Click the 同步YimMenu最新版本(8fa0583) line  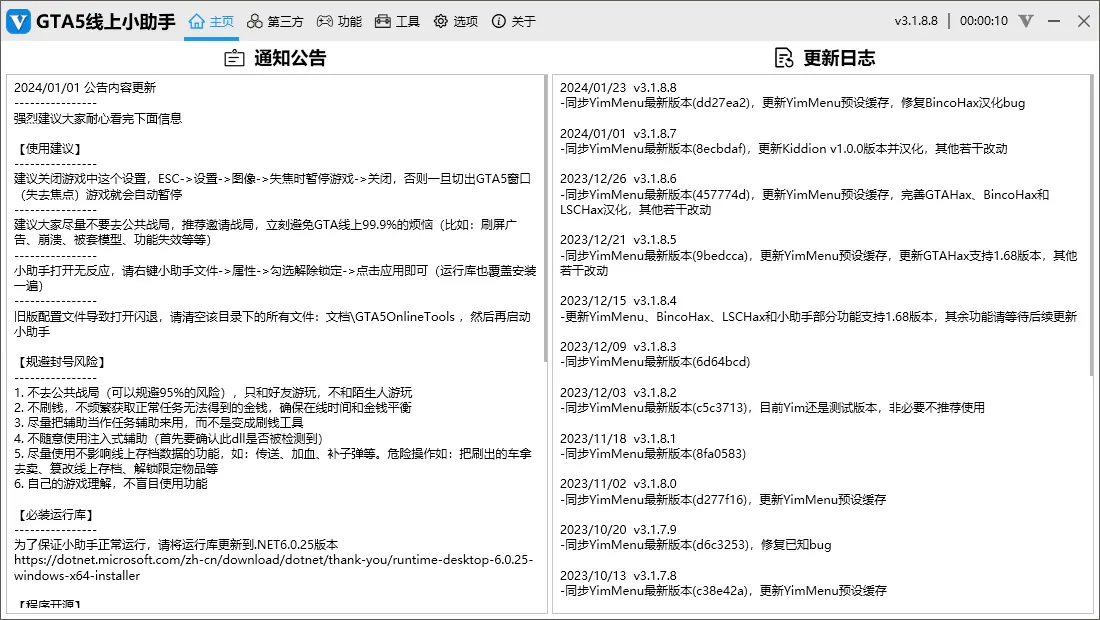pyautogui.click(x=653, y=454)
